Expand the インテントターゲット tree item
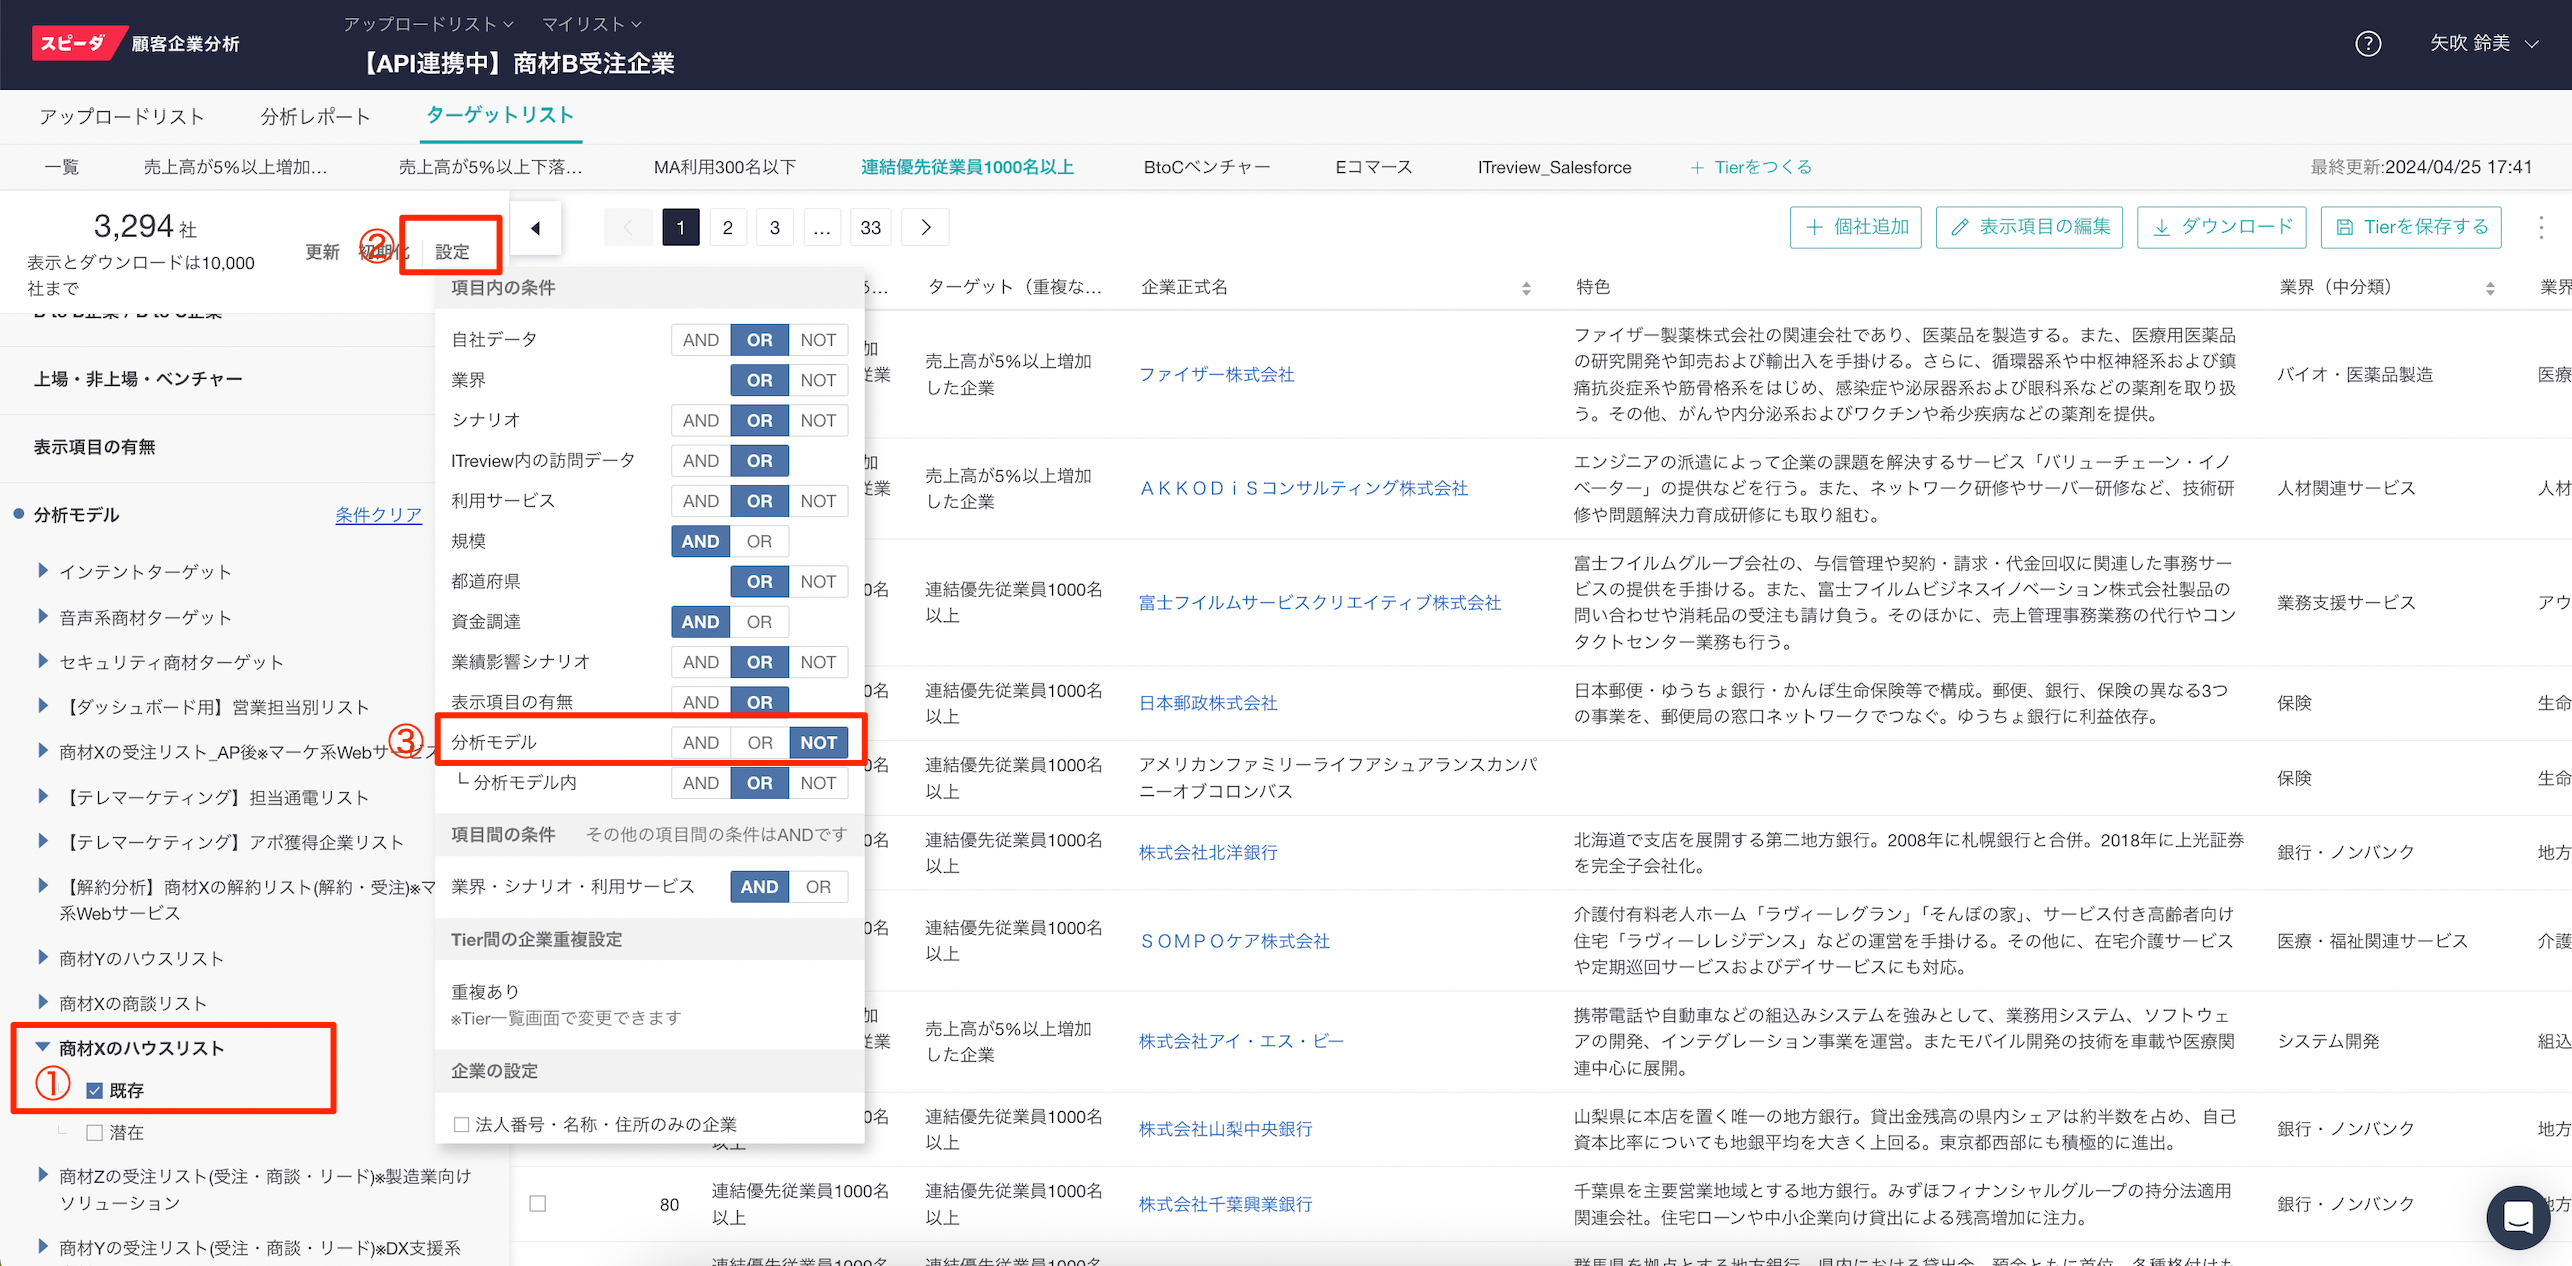This screenshot has width=2572, height=1266. (x=43, y=571)
